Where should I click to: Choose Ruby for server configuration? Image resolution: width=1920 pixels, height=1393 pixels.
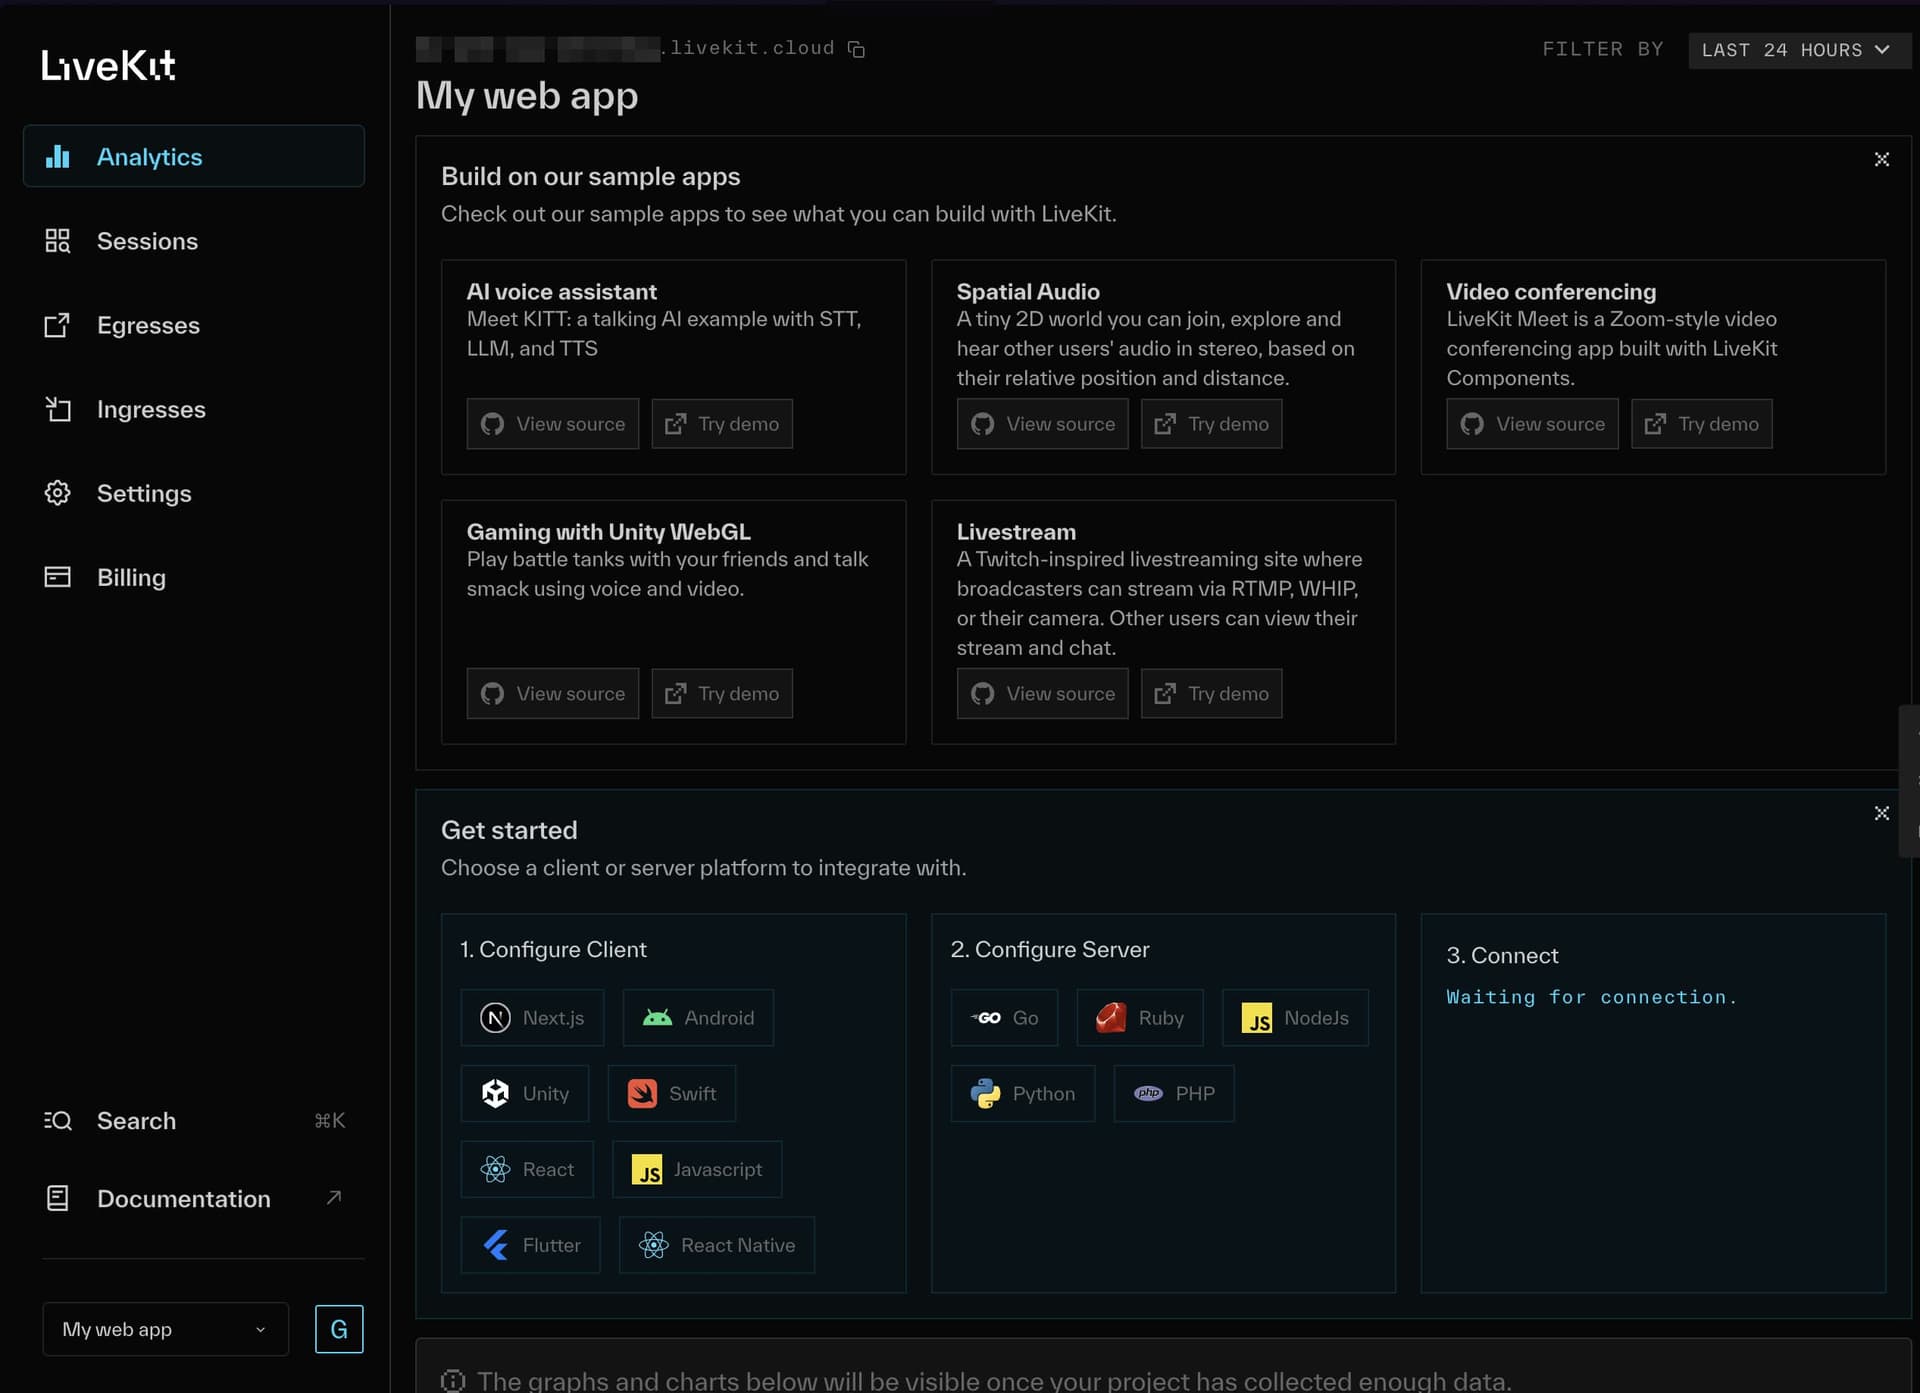[1139, 1018]
